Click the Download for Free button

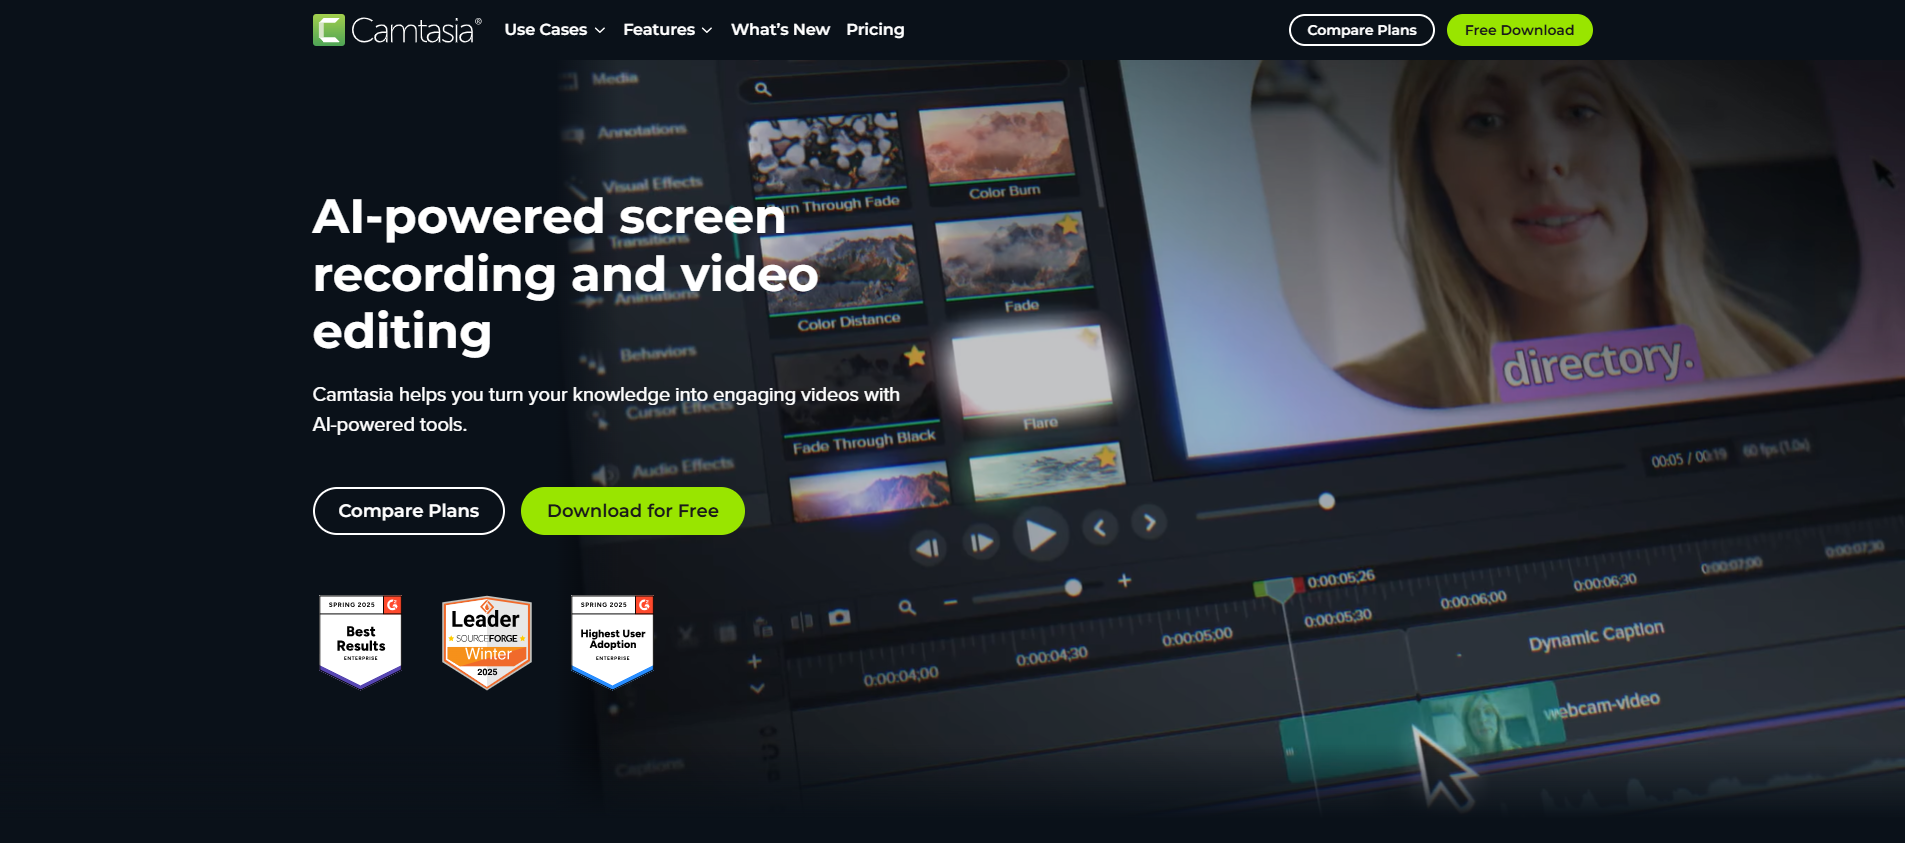[x=632, y=511]
